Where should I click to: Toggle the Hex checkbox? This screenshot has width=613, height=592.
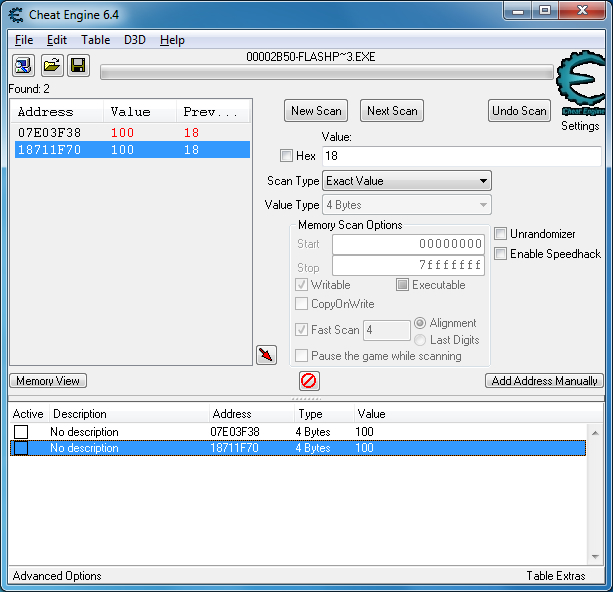286,156
